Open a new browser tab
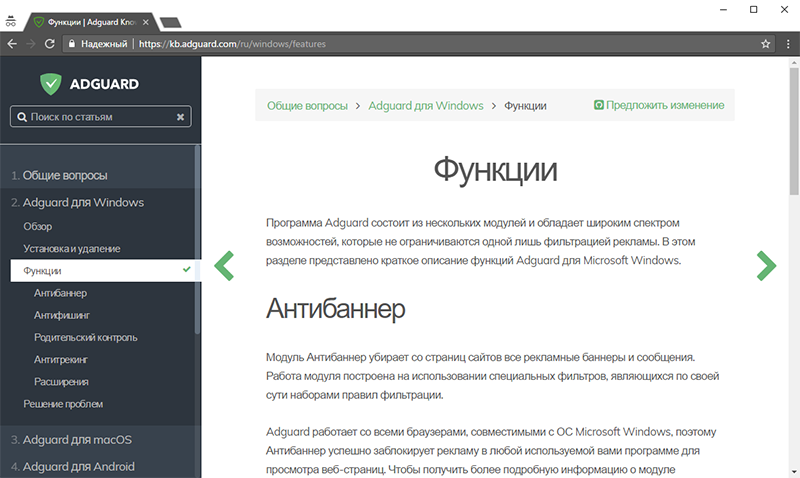 coord(170,22)
